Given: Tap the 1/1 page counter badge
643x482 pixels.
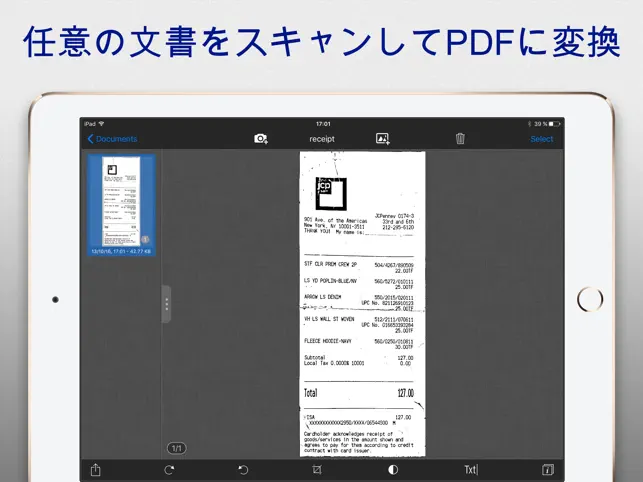Looking at the screenshot, I should (x=177, y=448).
